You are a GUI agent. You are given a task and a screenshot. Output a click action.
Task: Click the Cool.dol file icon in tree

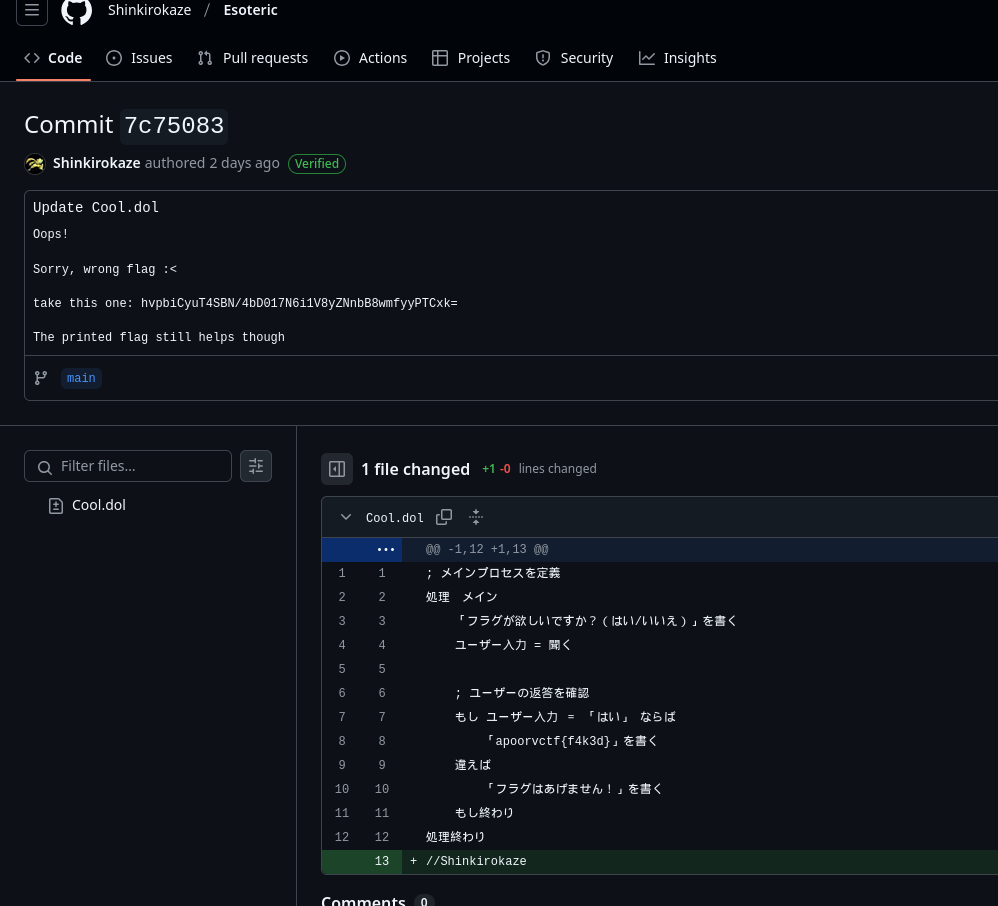56,506
